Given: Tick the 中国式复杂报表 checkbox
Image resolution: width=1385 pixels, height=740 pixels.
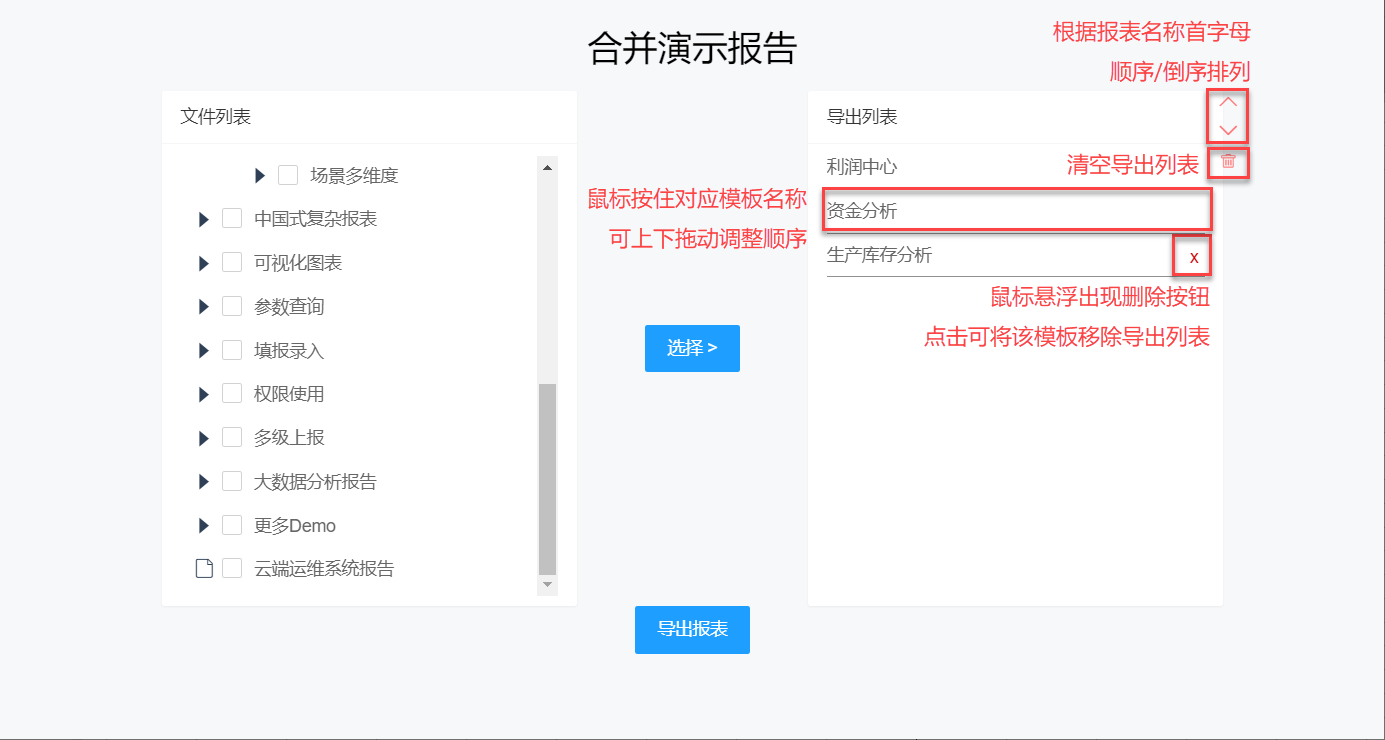Looking at the screenshot, I should tap(232, 219).
